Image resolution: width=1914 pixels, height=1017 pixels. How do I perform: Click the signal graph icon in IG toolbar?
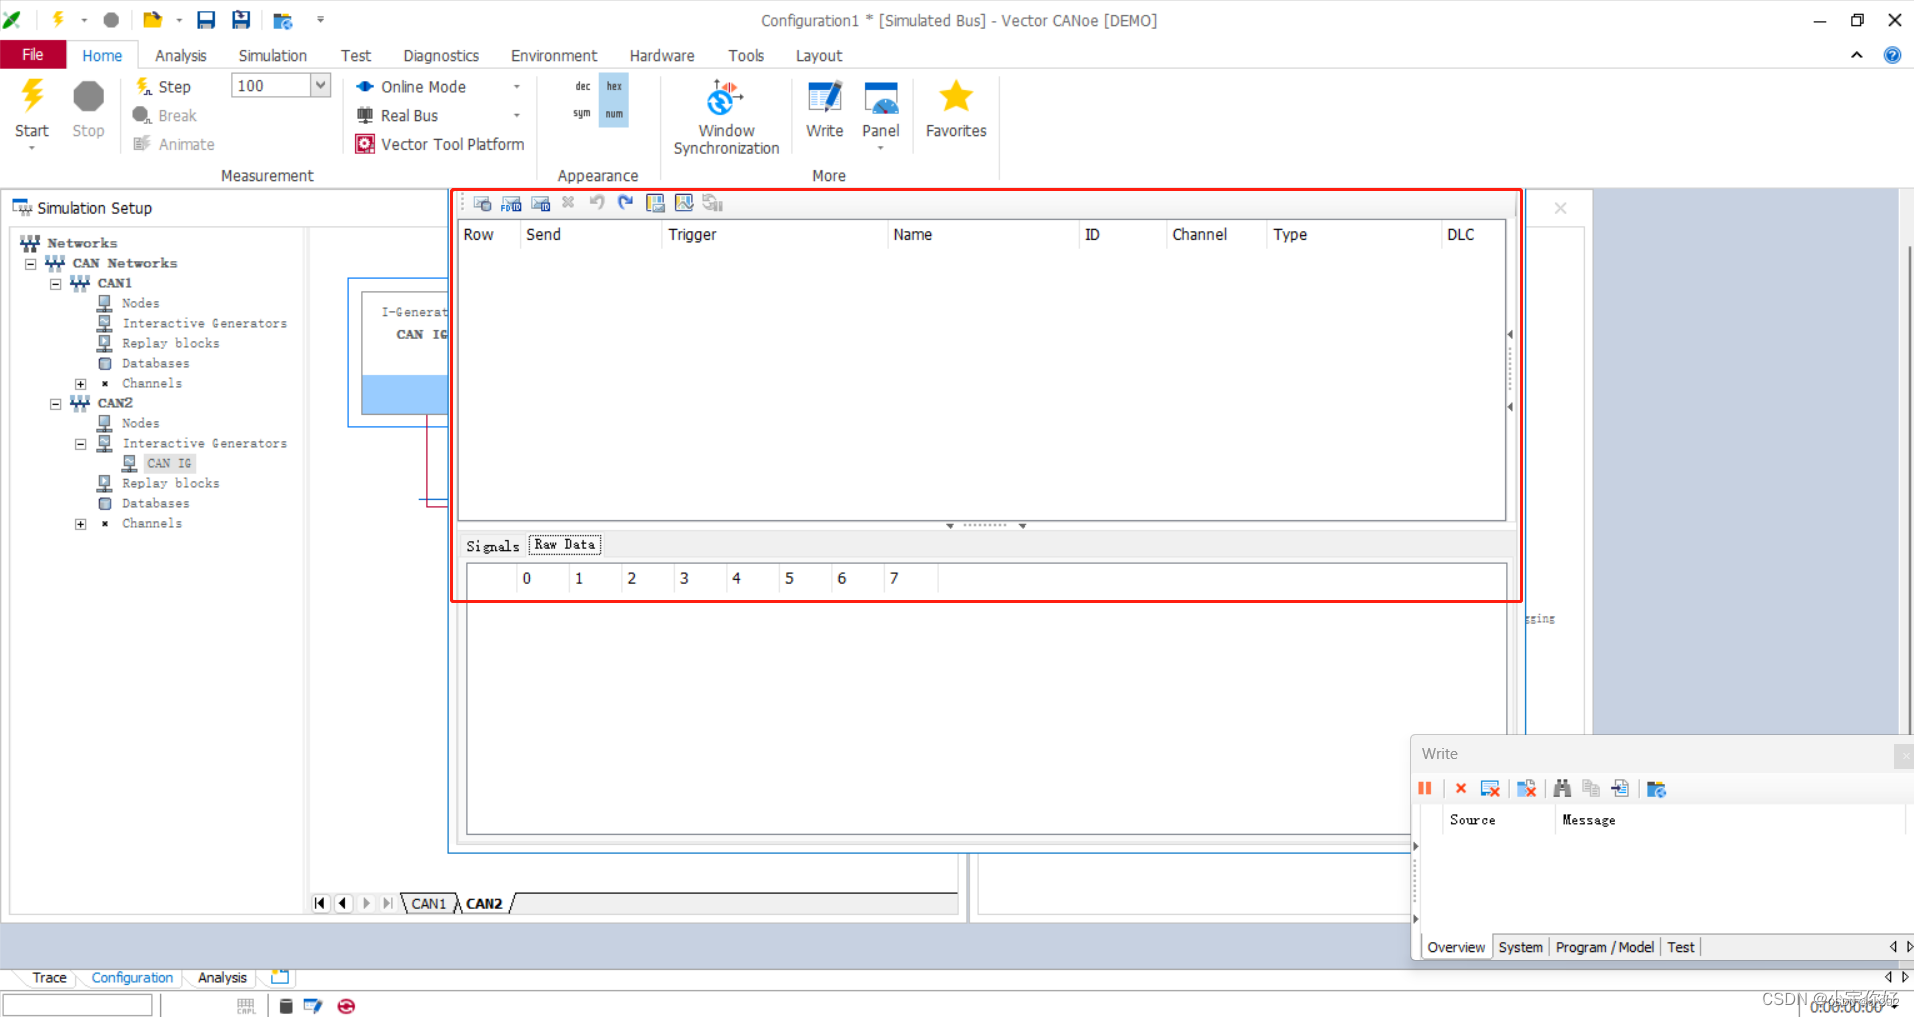tap(684, 203)
